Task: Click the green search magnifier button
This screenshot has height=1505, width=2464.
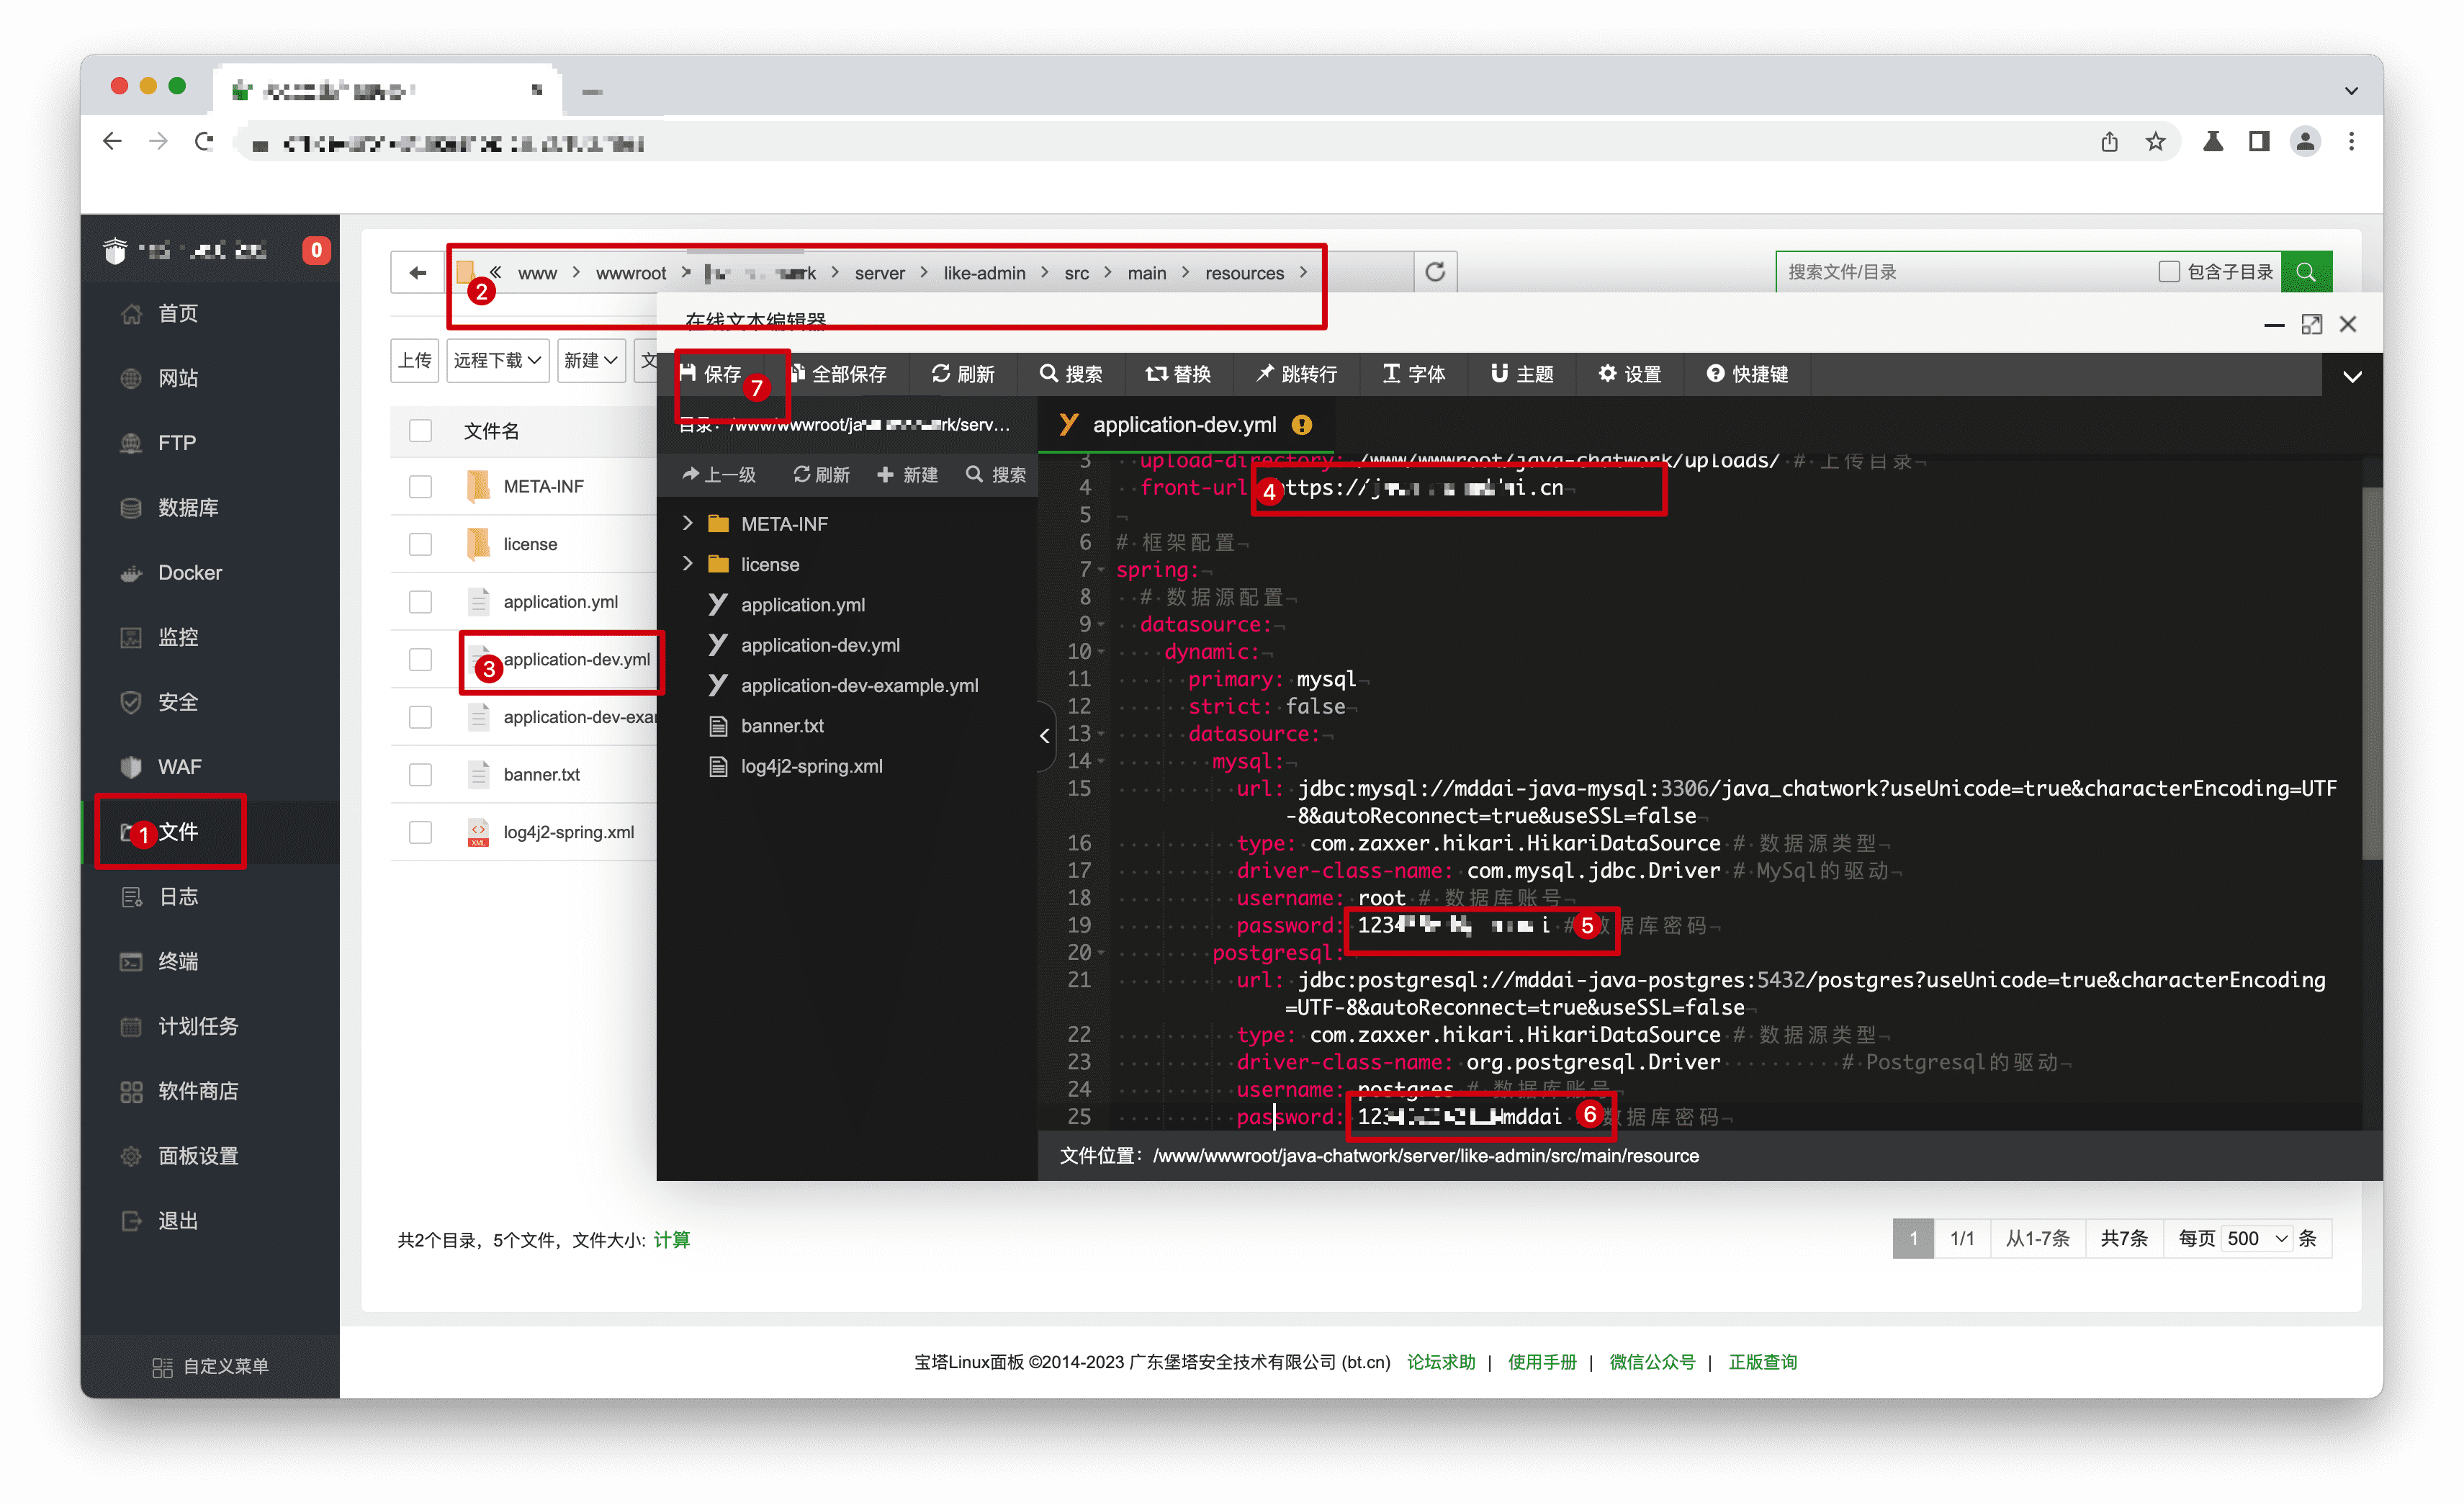Action: (x=2306, y=272)
